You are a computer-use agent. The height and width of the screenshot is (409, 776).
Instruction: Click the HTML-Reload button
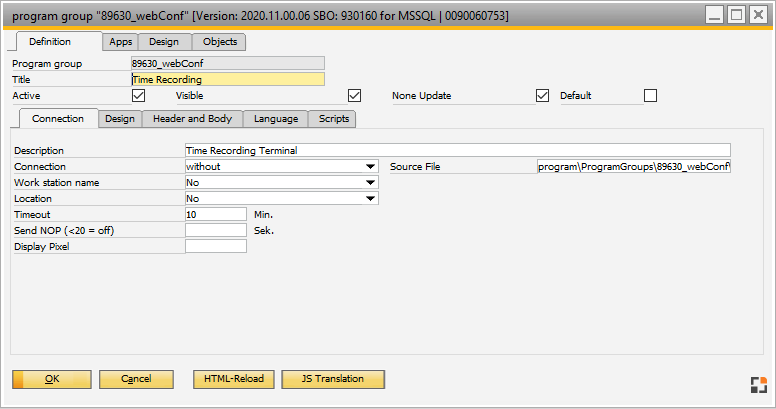click(x=233, y=379)
